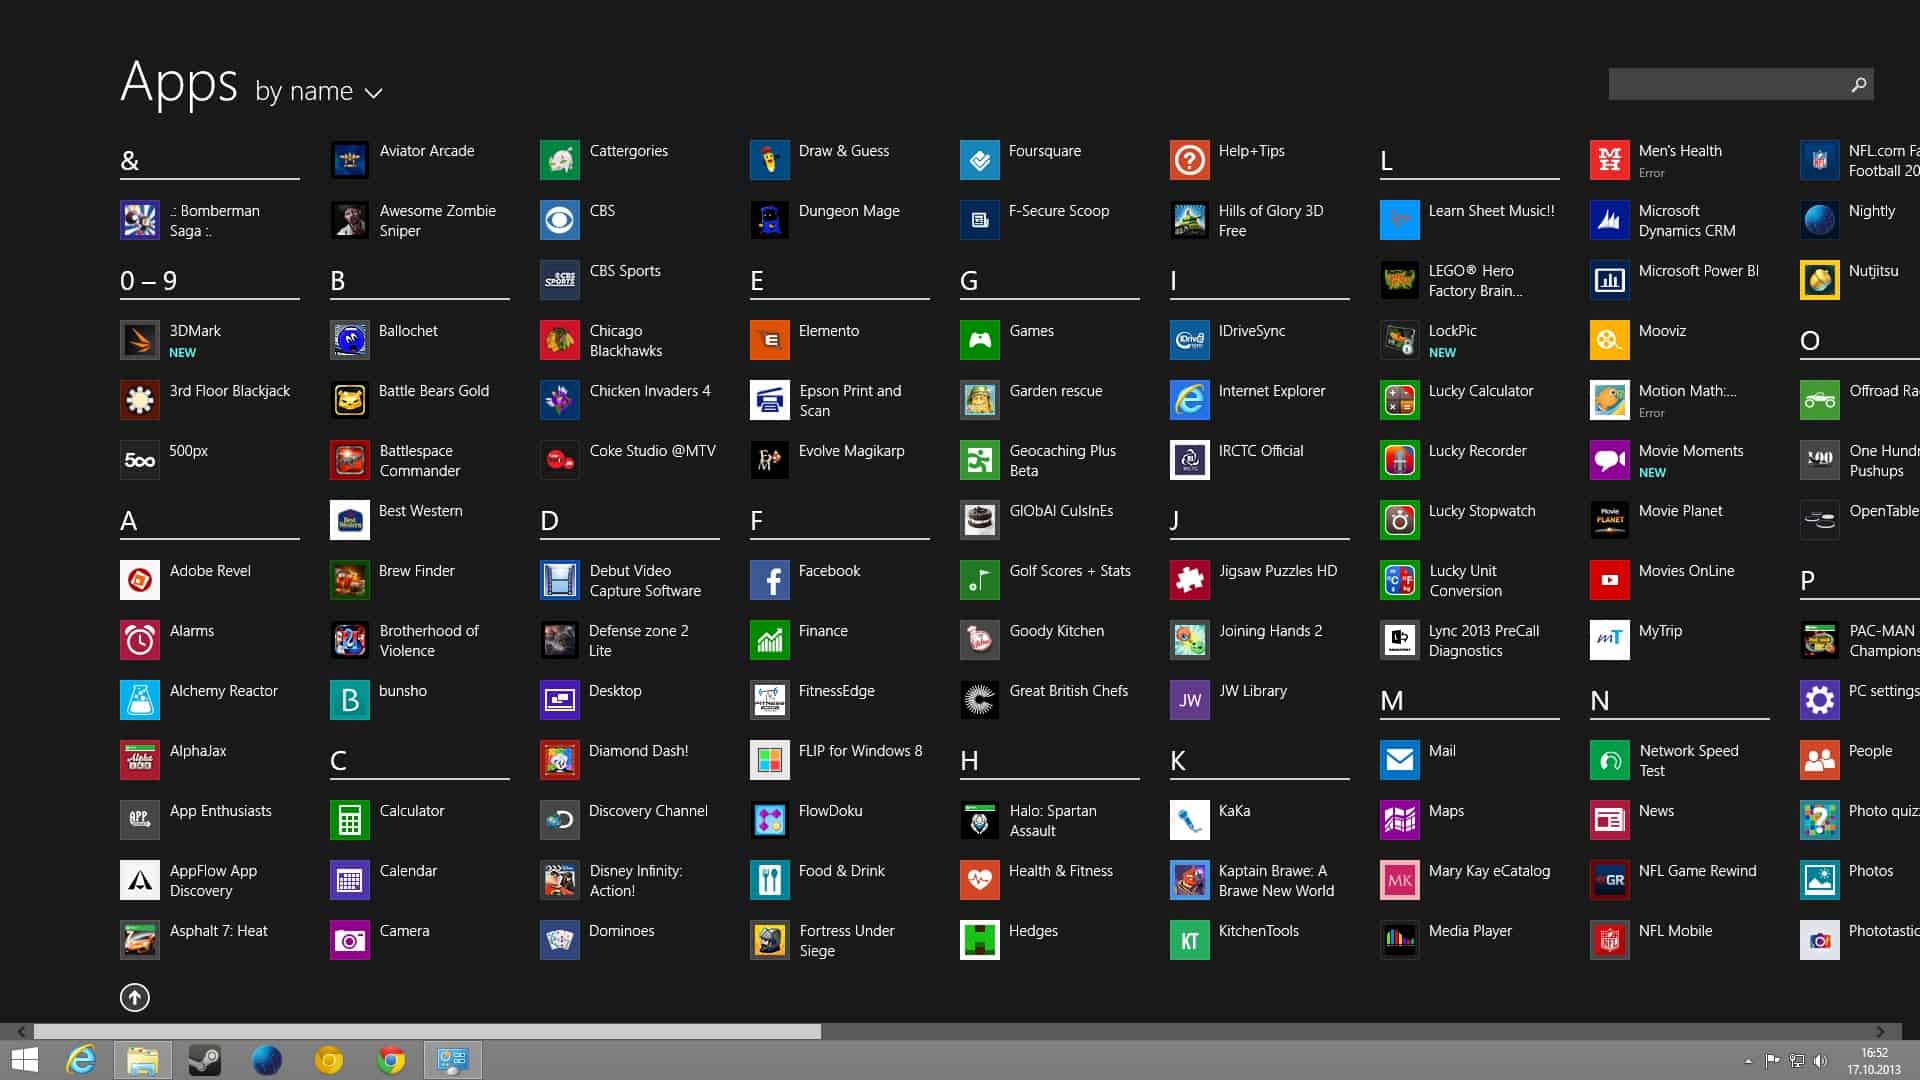
Task: Expand the 'by name' sort dropdown
Action: point(304,91)
